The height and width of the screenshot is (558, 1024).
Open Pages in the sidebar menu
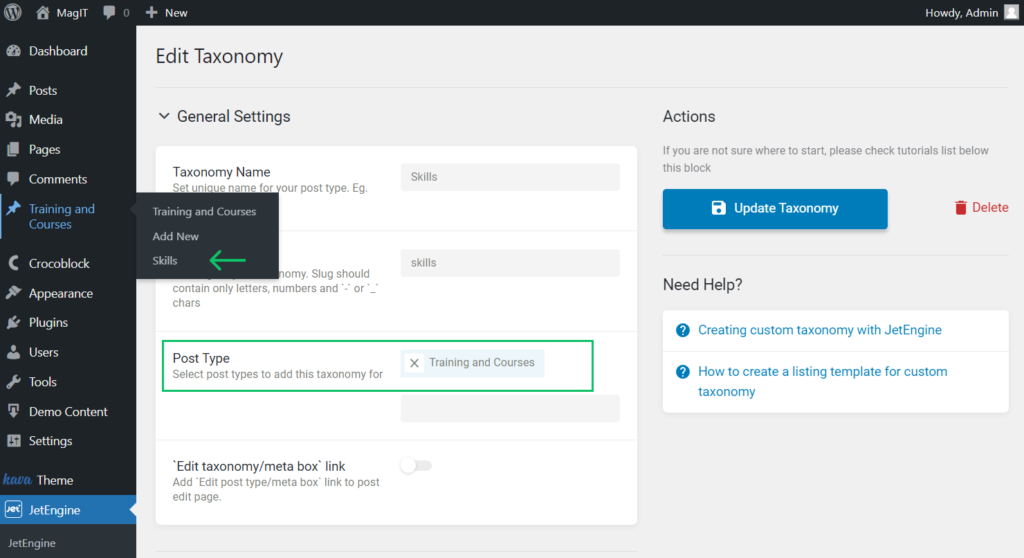[x=44, y=149]
